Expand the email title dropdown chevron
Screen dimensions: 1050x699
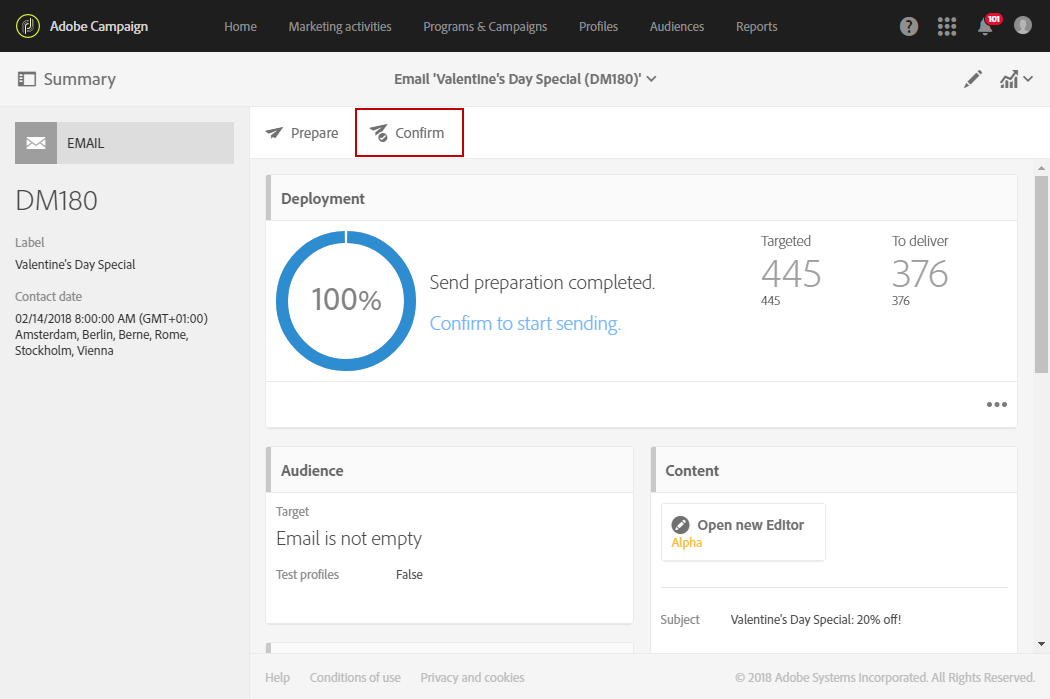(x=652, y=79)
